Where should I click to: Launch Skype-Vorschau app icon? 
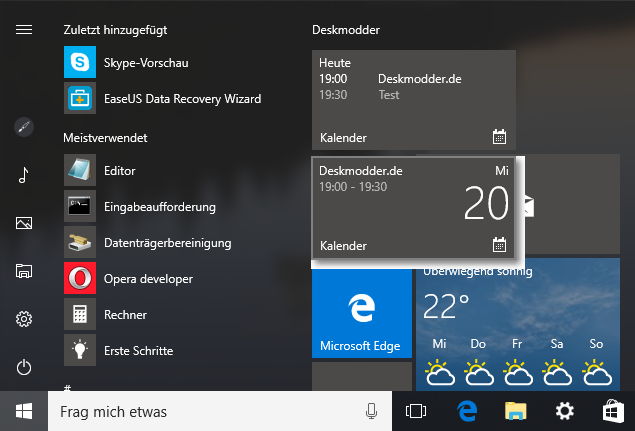[x=80, y=62]
